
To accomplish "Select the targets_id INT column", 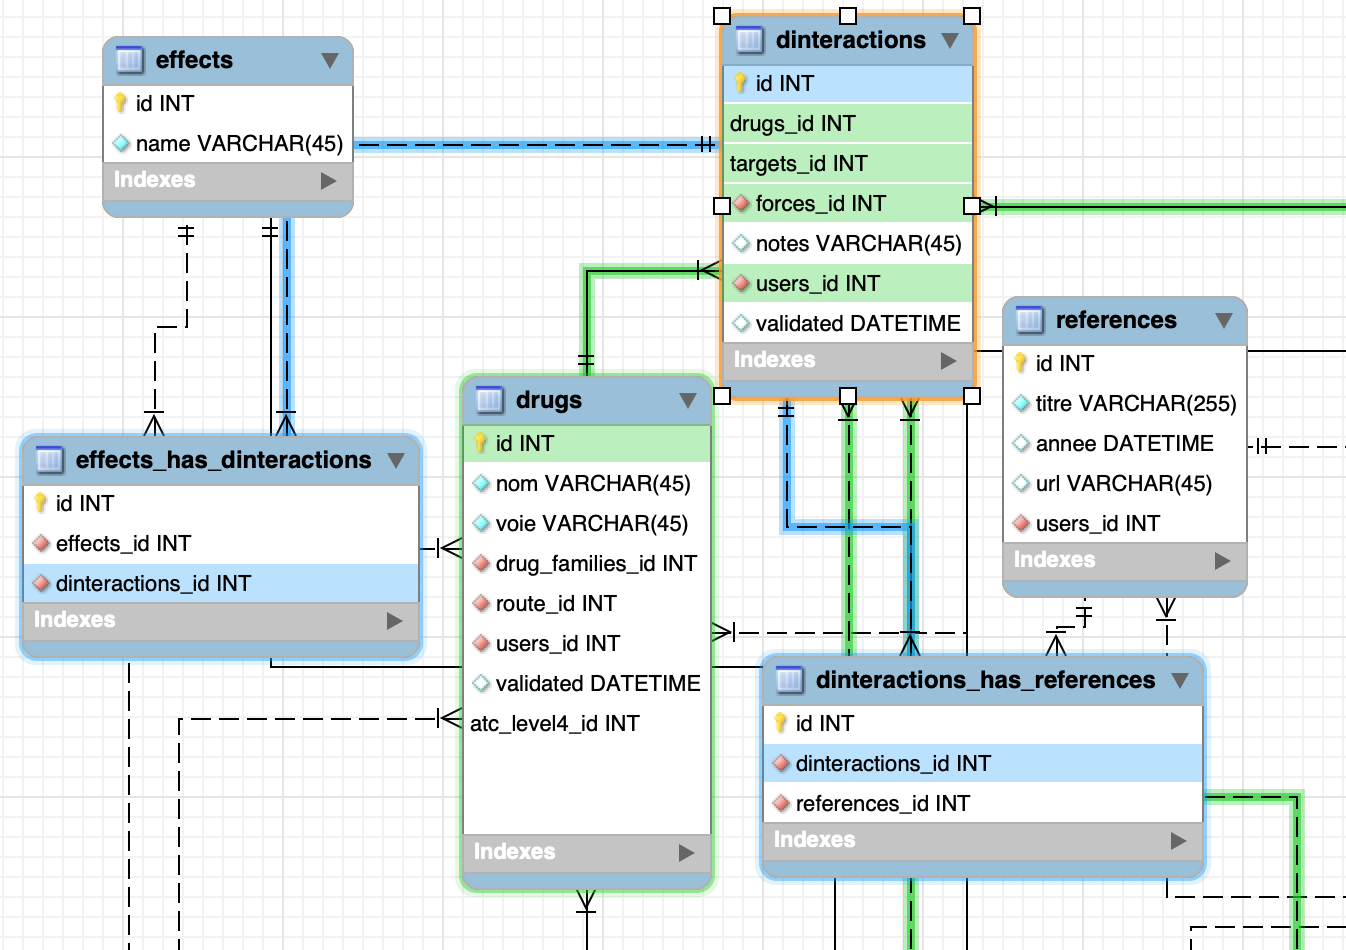I will 848,163.
